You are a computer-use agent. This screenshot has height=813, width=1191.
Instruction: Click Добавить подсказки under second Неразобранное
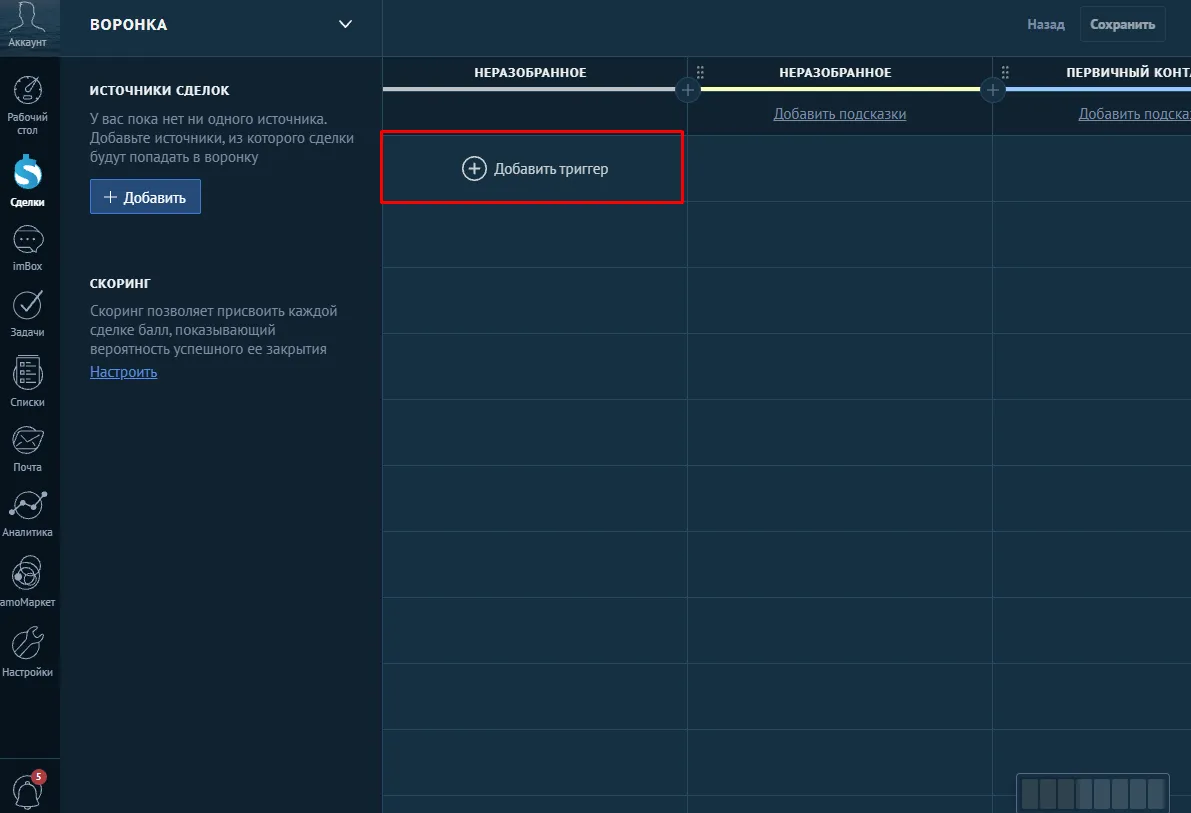click(x=839, y=114)
